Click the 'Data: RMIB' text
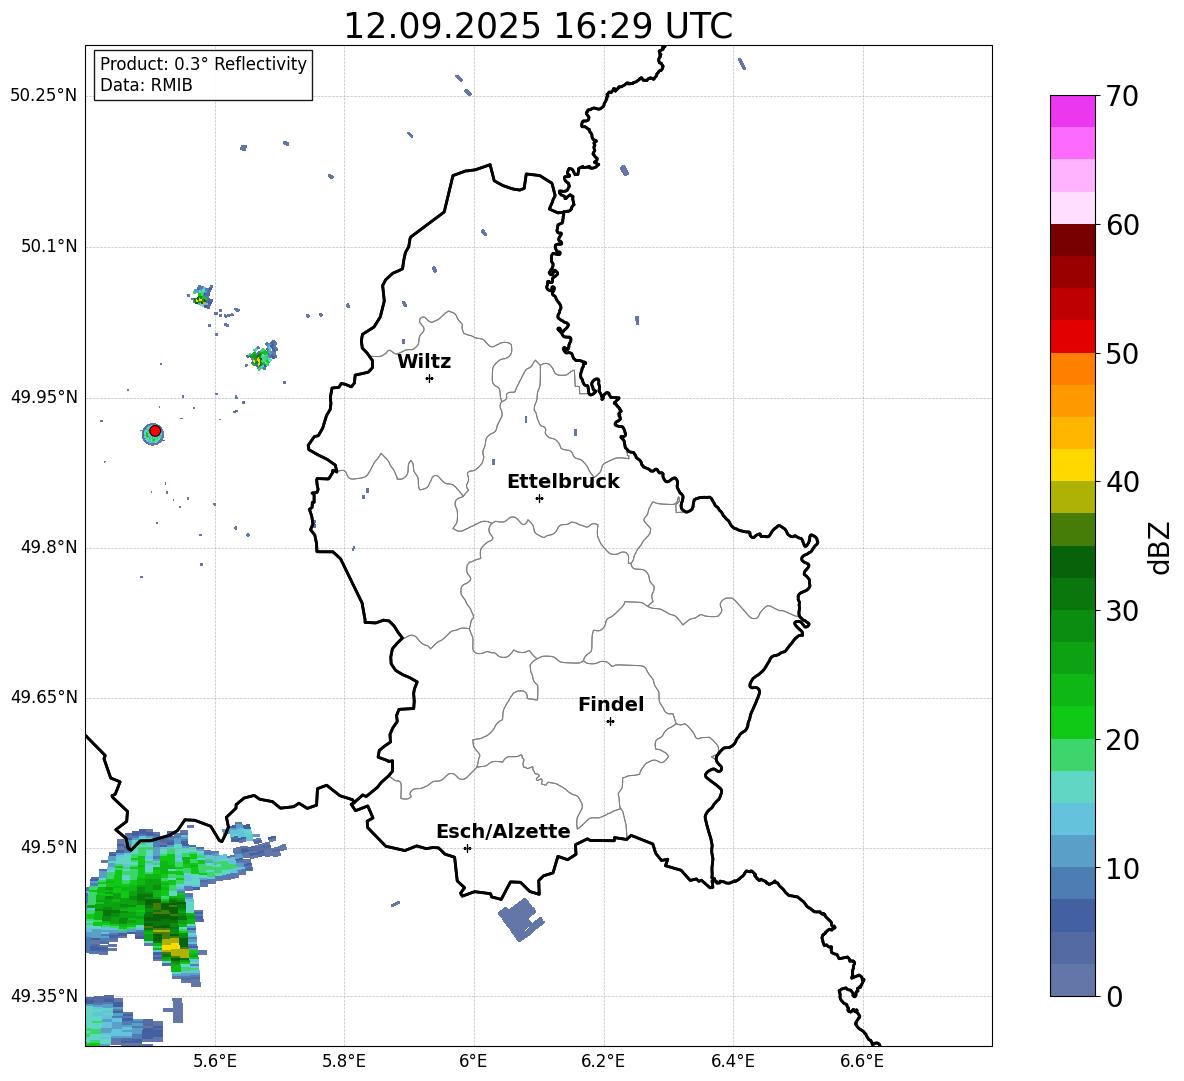Image resolution: width=1184 pixels, height=1081 pixels. click(146, 85)
